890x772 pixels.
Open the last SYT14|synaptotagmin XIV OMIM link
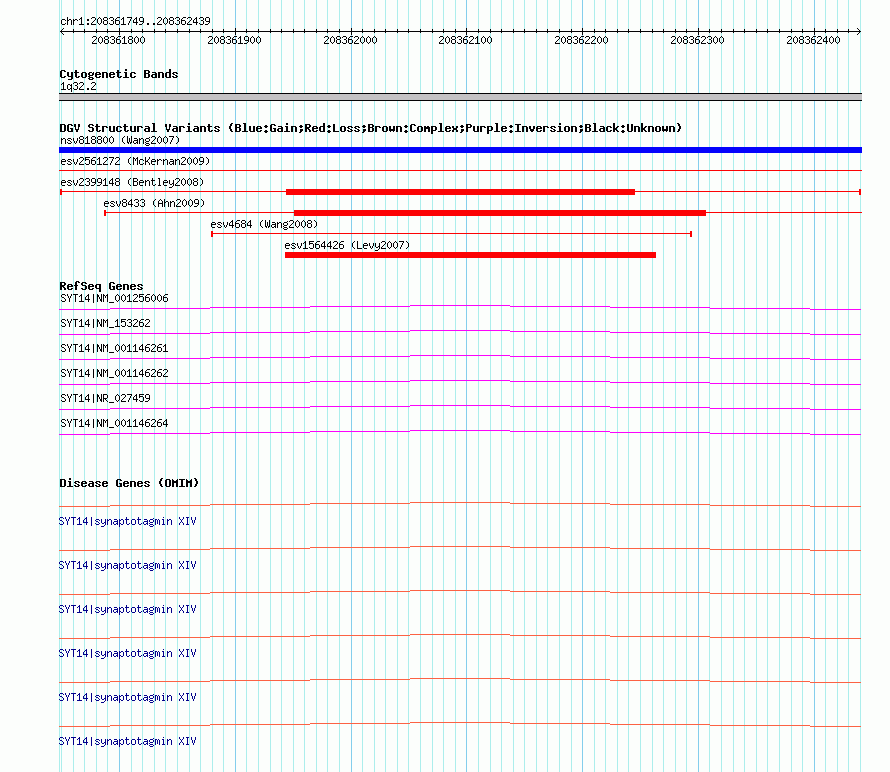click(127, 741)
